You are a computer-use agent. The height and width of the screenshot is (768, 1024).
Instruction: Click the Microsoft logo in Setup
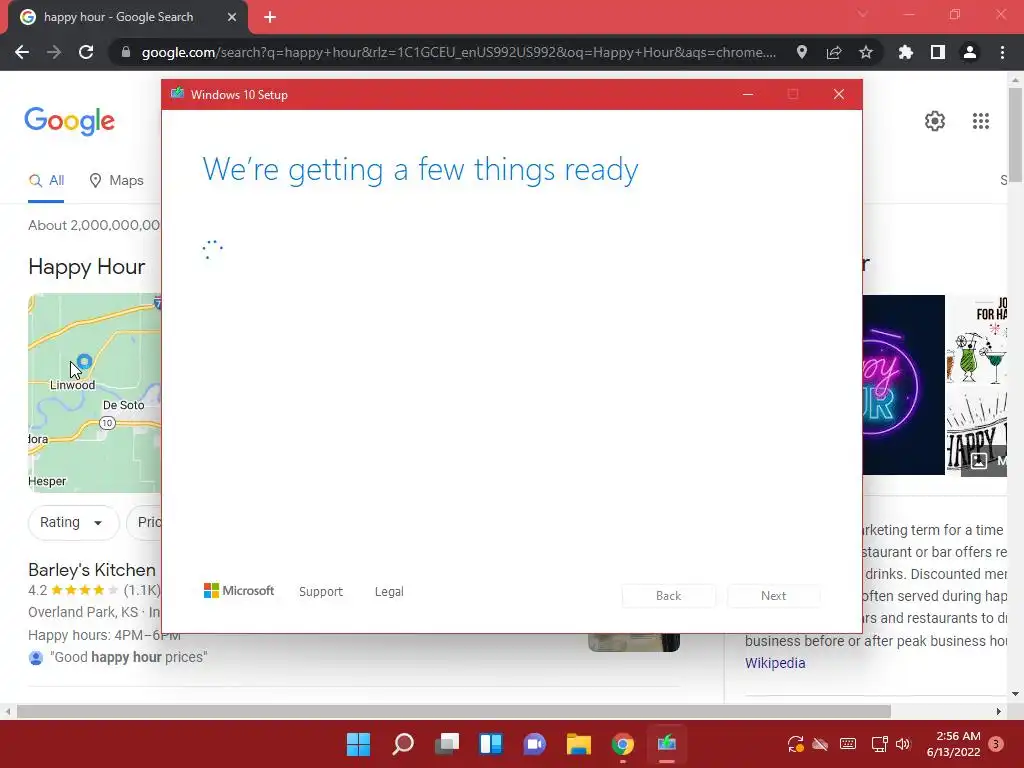pyautogui.click(x=239, y=590)
